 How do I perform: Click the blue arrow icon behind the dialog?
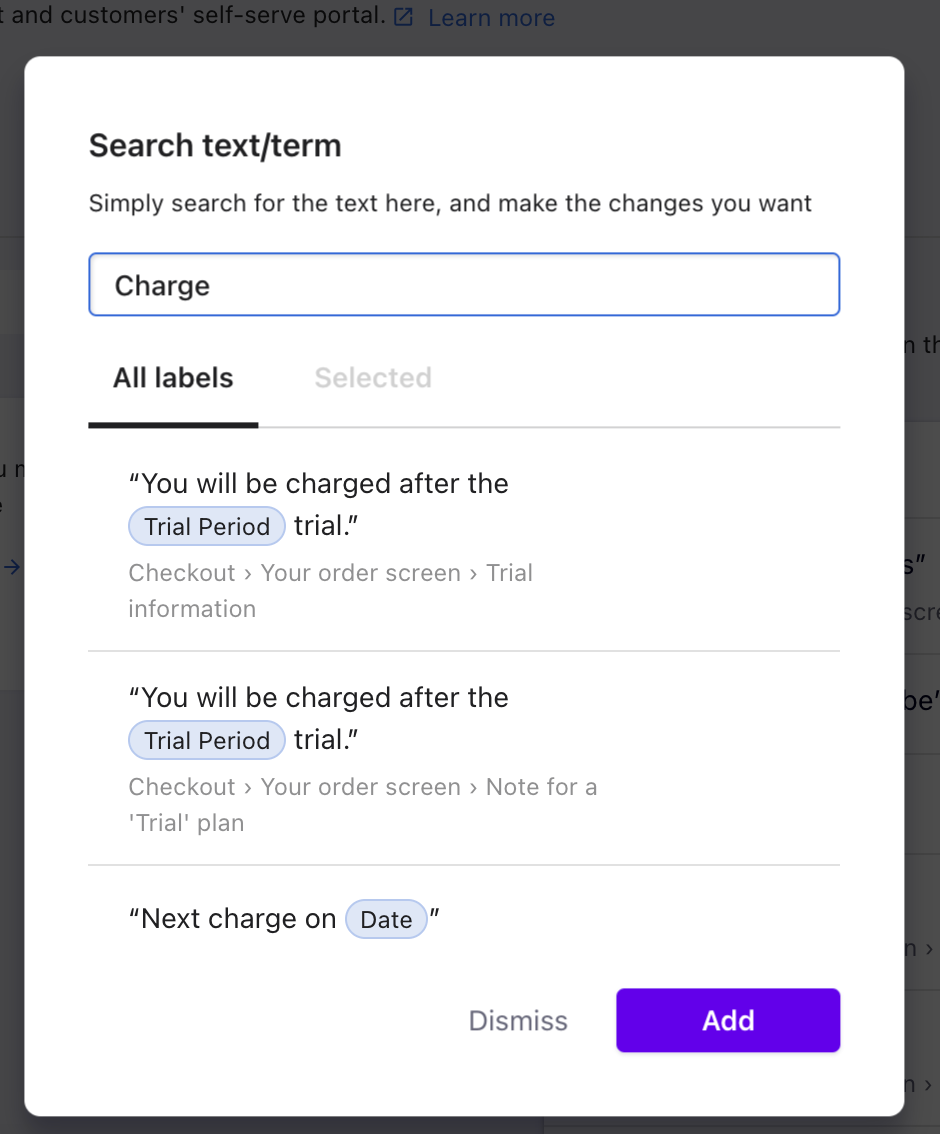[x=12, y=567]
